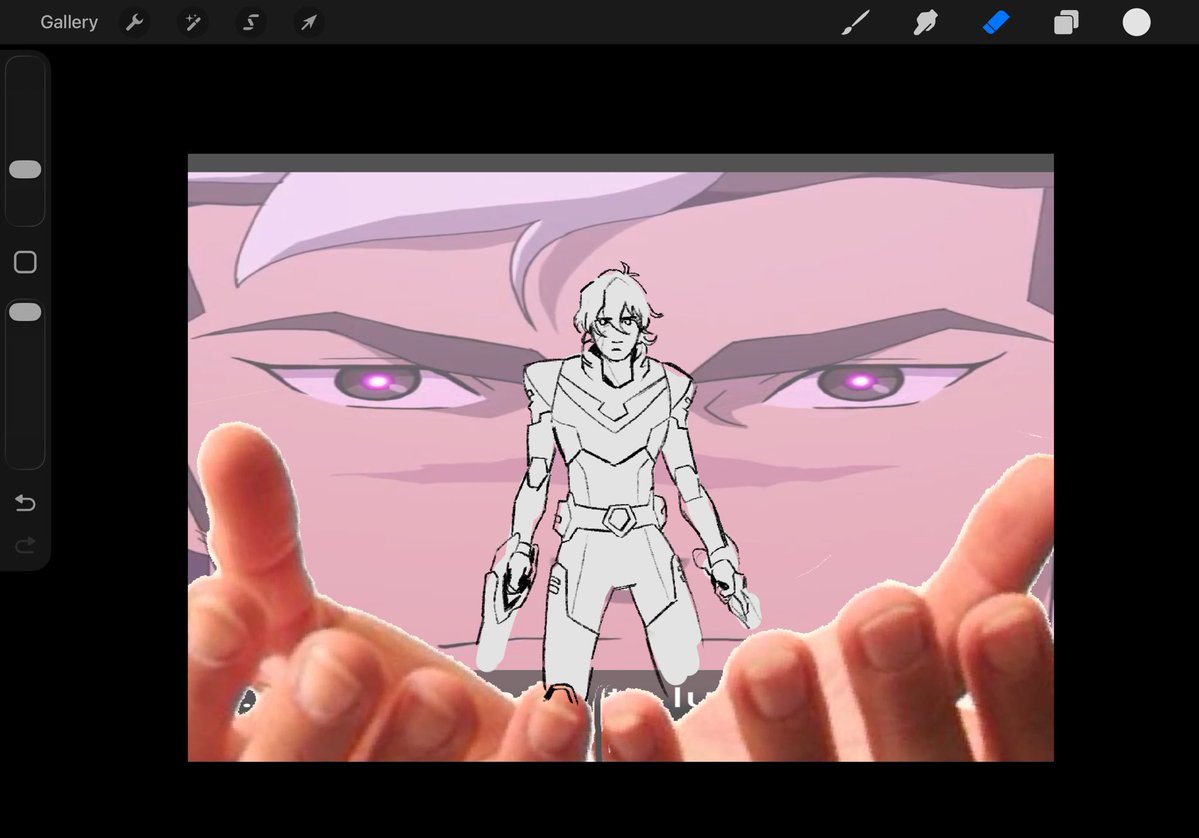This screenshot has height=838, width=1199.
Task: Open the Adjustments magic wand menu
Action: click(193, 22)
